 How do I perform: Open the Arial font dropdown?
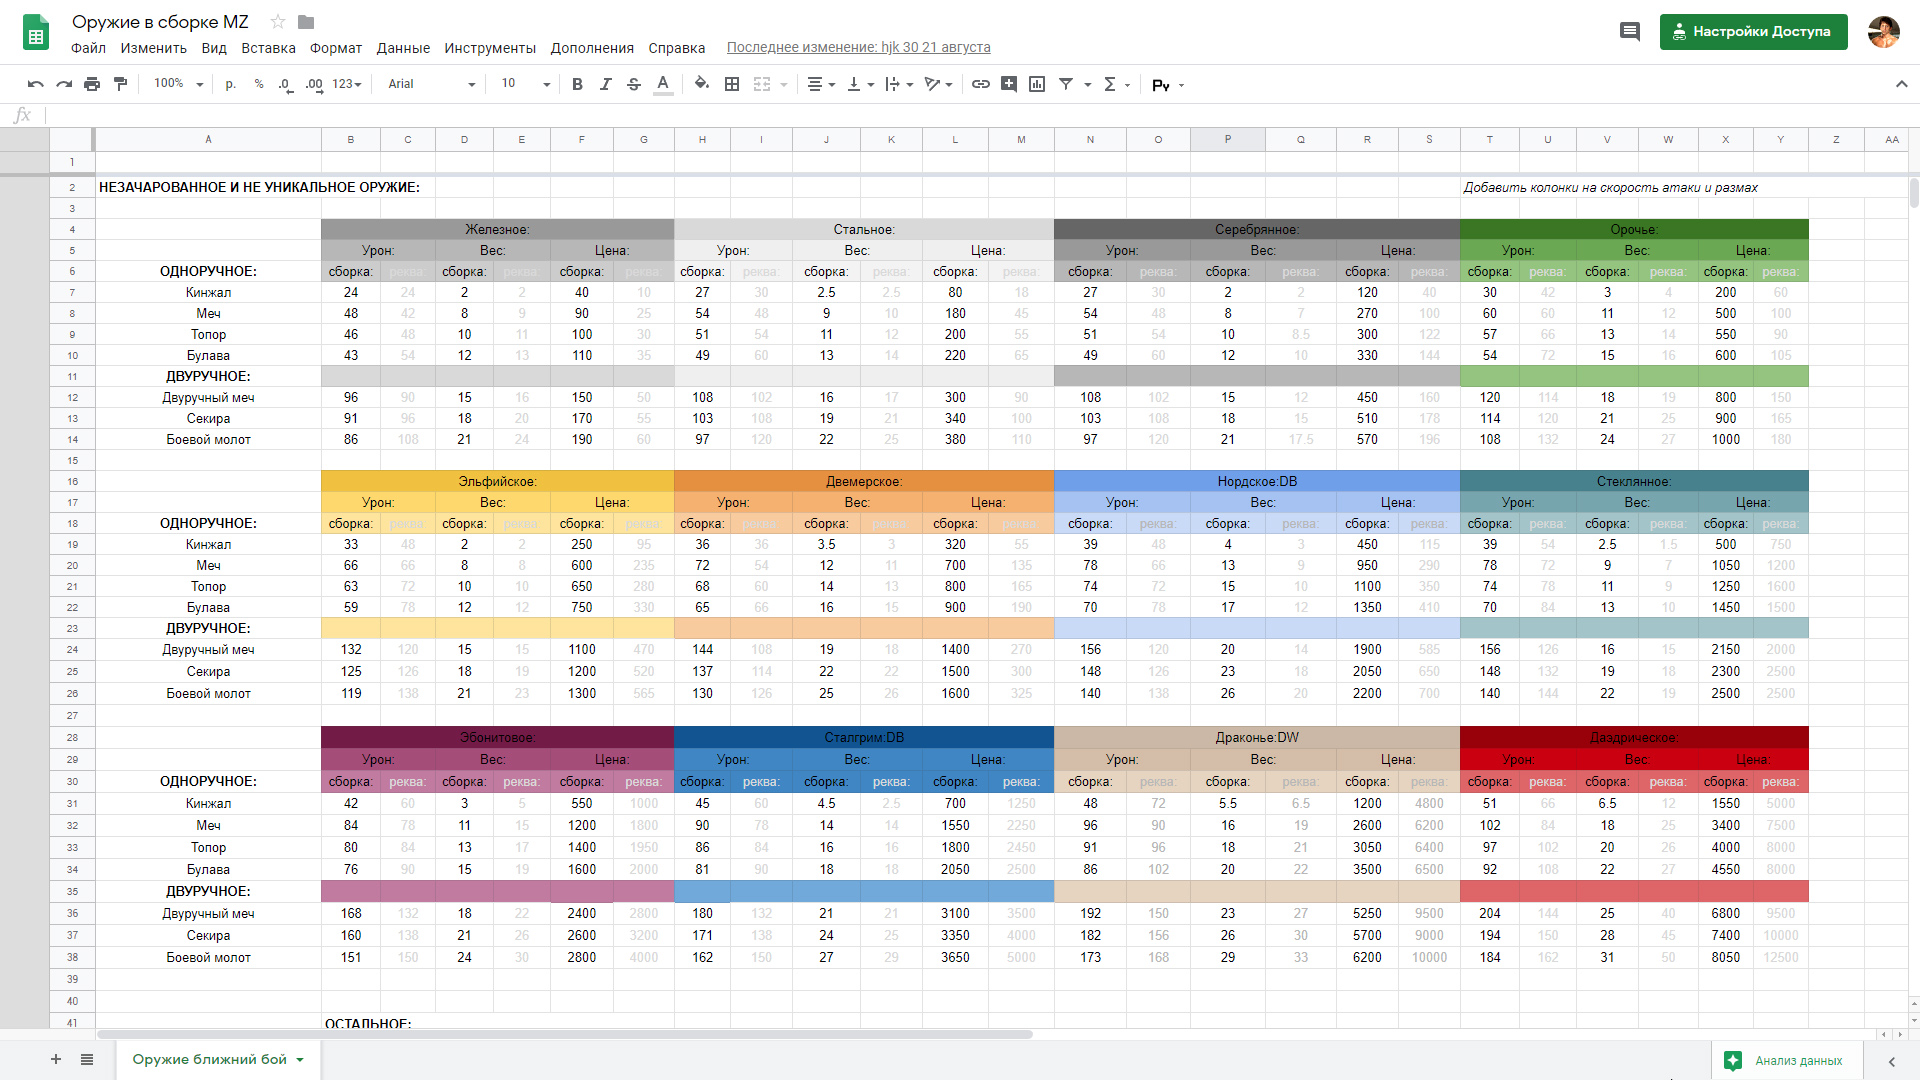click(x=431, y=84)
